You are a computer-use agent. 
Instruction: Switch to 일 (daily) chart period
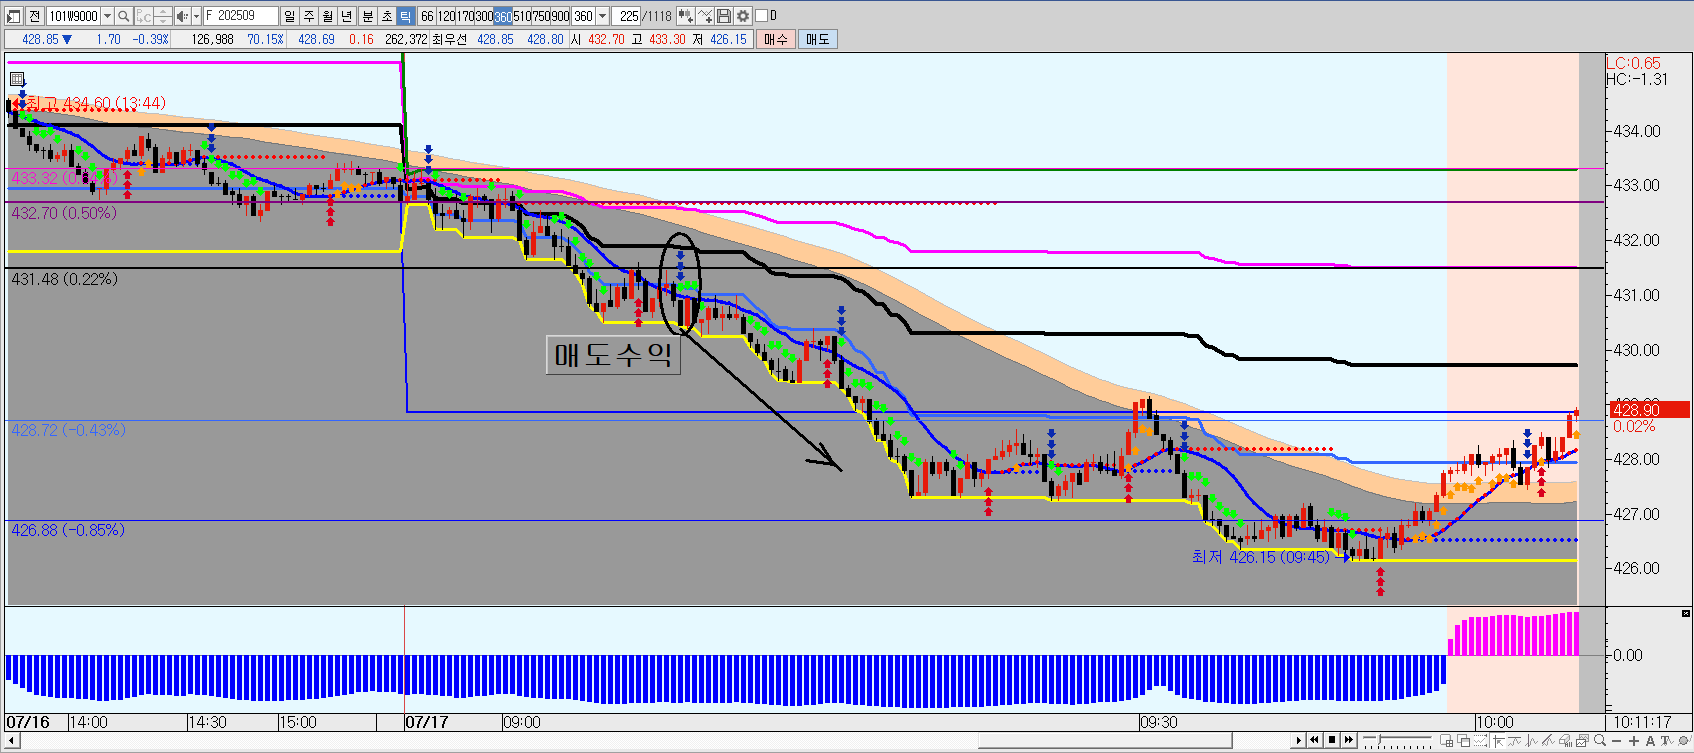click(289, 16)
